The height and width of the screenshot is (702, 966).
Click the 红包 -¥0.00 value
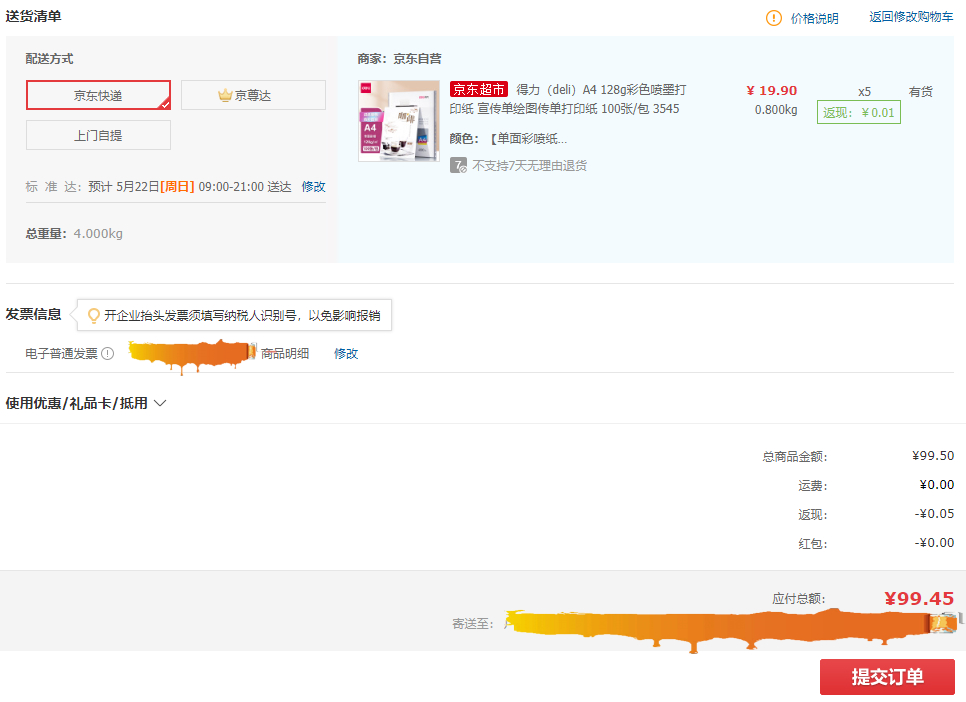[x=934, y=542]
